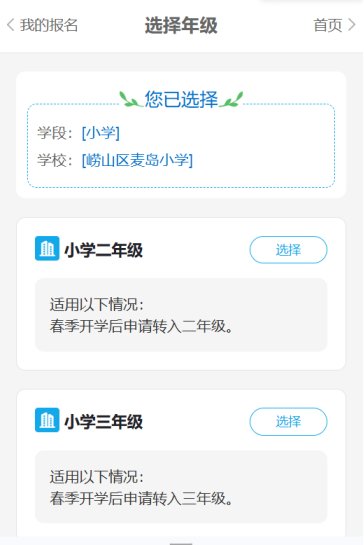The width and height of the screenshot is (364, 545).
Task: Click the 小学三年级 card title
Action: pyautogui.click(x=104, y=422)
